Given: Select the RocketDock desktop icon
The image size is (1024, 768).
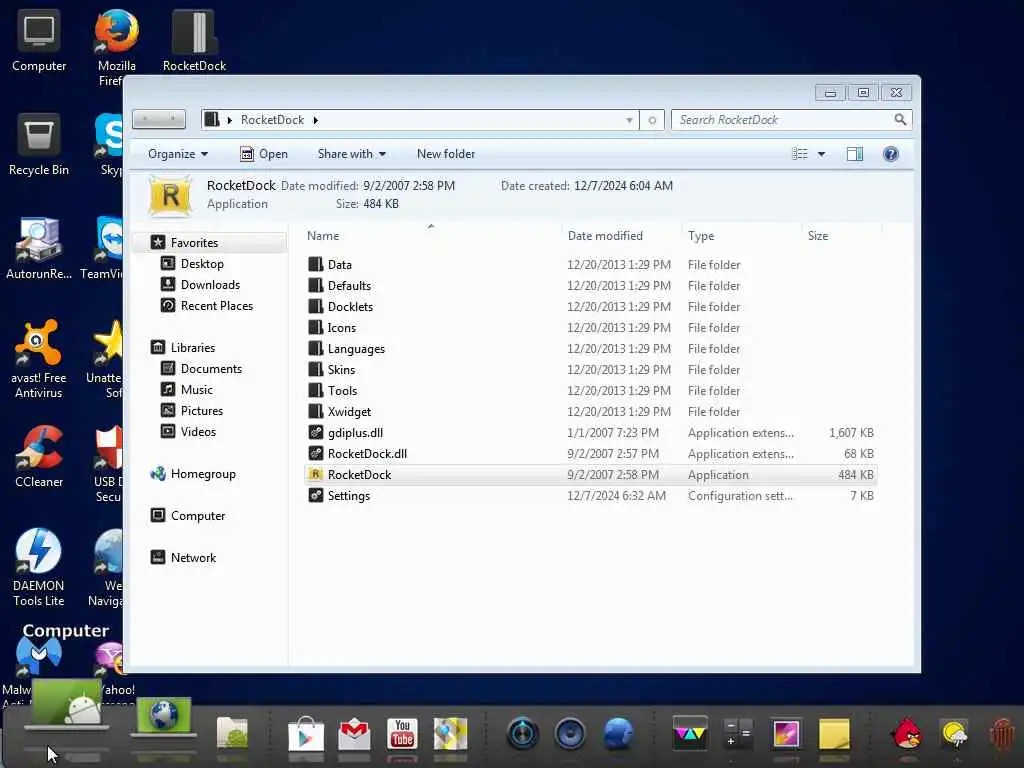Looking at the screenshot, I should coord(194,40).
